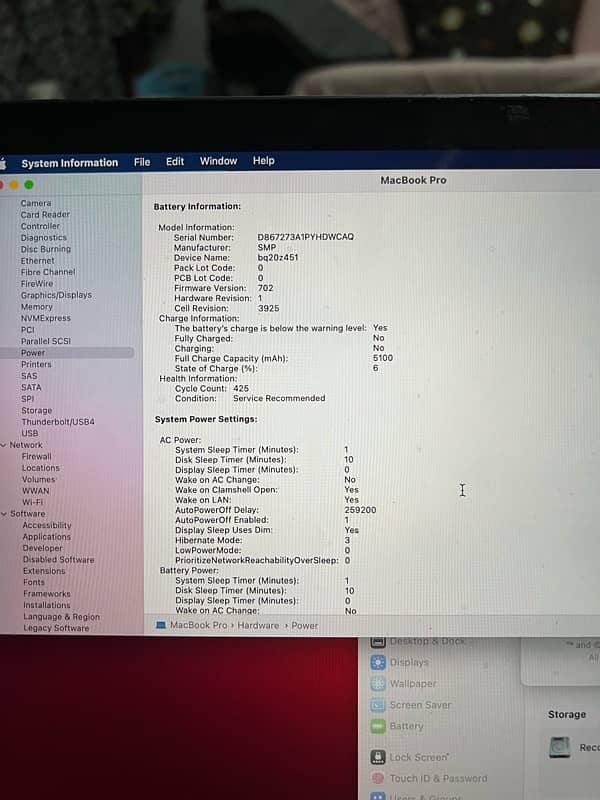The image size is (600, 800).
Task: Select WWAN under Network
Action: 36,491
